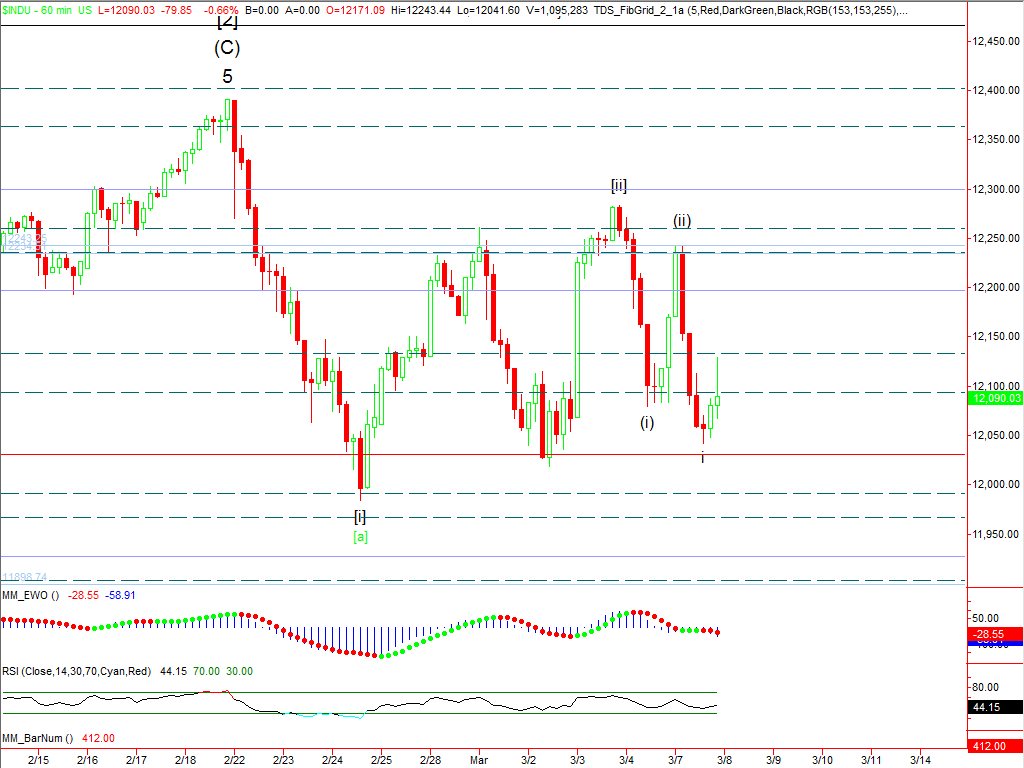Screen dimensions: 1024x768
Task: Click the (C) wave label at top
Action: tap(227, 46)
